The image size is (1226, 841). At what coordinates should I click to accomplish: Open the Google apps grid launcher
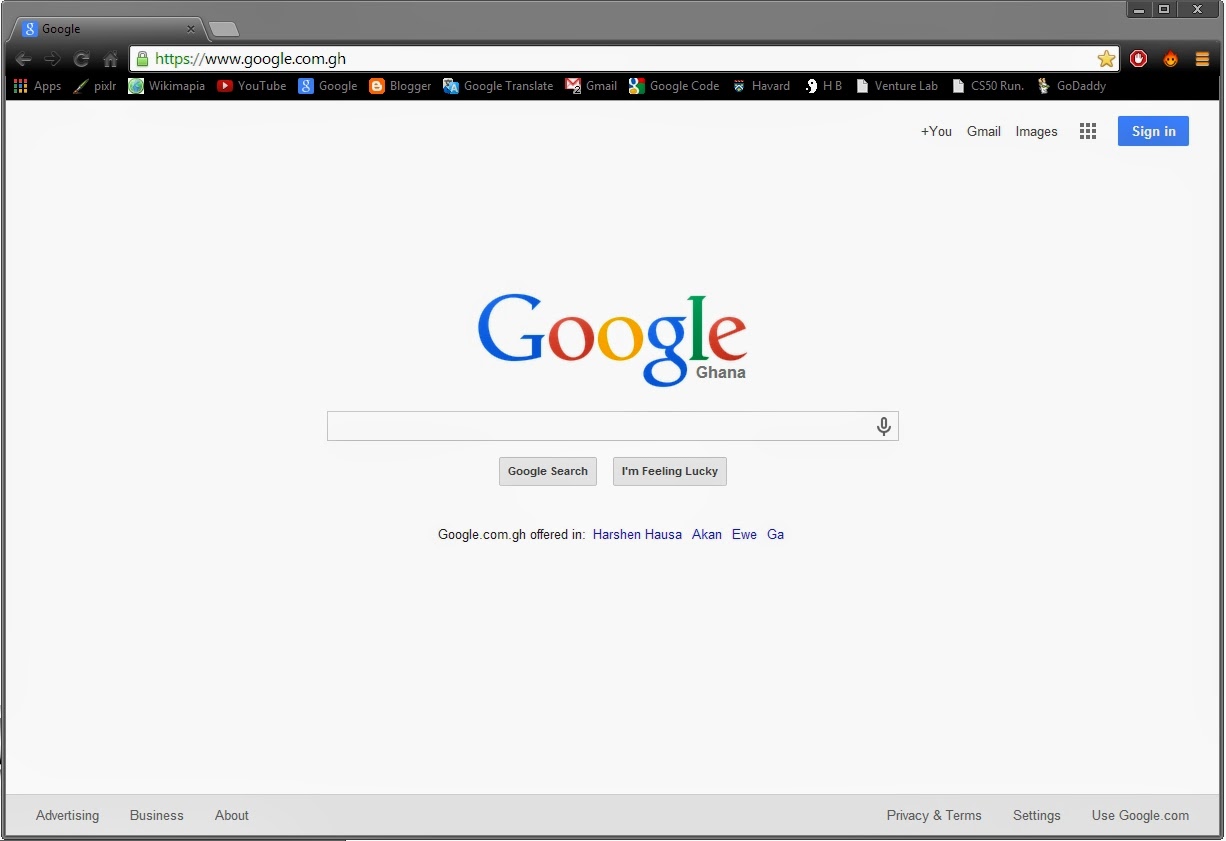pyautogui.click(x=1088, y=131)
